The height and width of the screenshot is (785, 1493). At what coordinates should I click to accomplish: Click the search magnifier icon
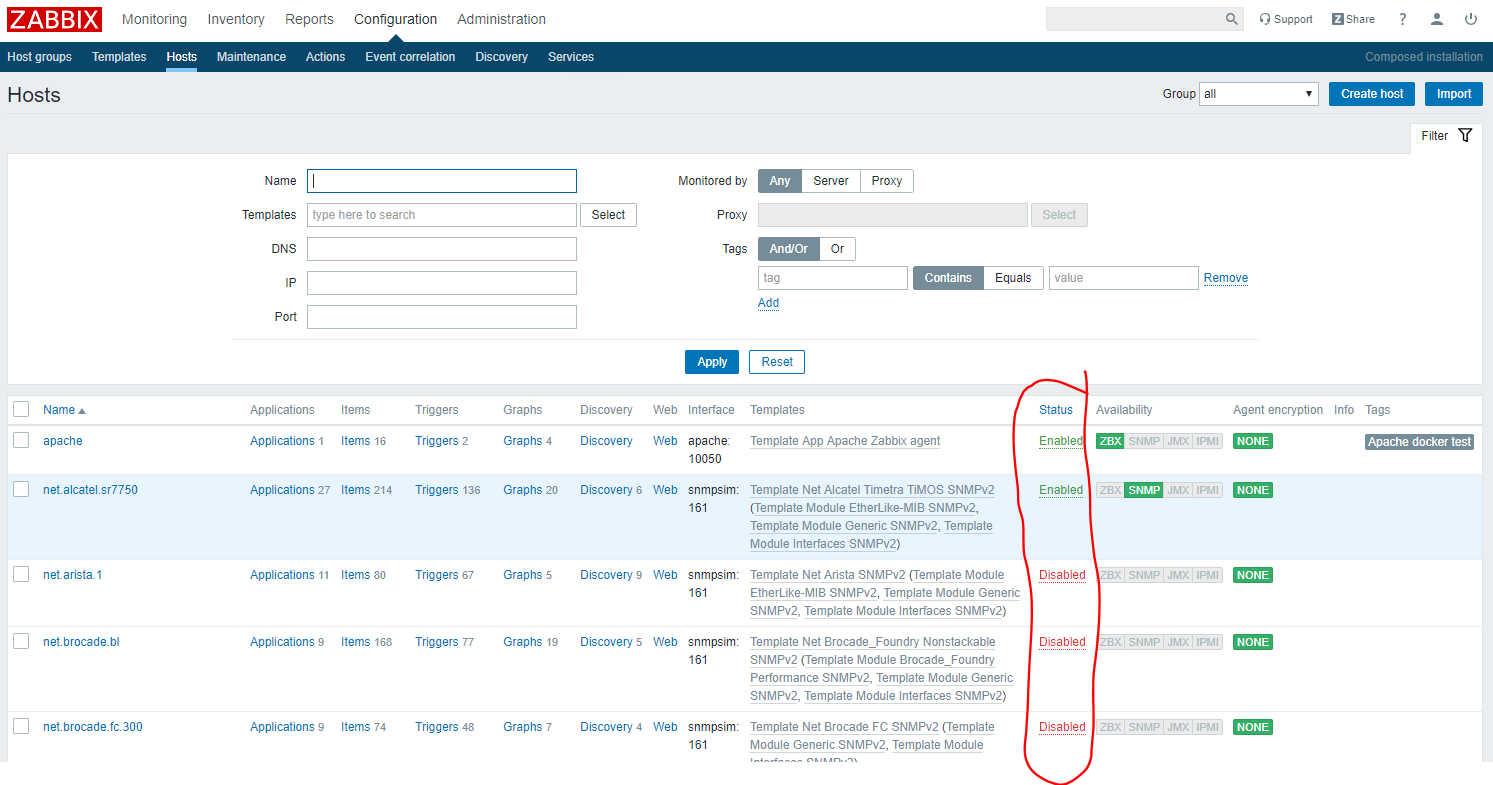click(x=1232, y=19)
